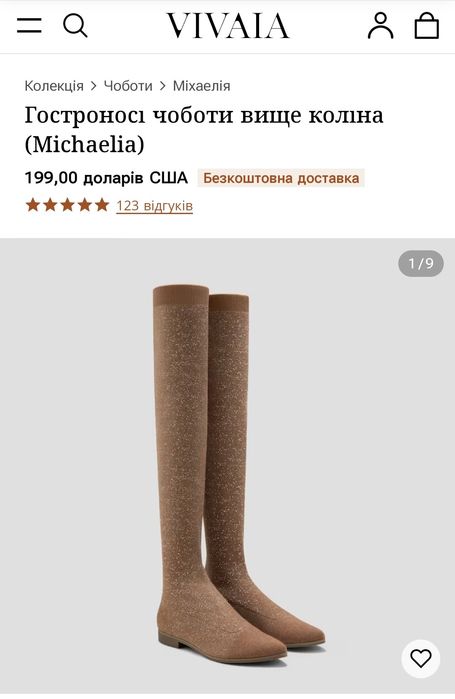Click the chevron after Колекція
455x699 pixels.
94,86
